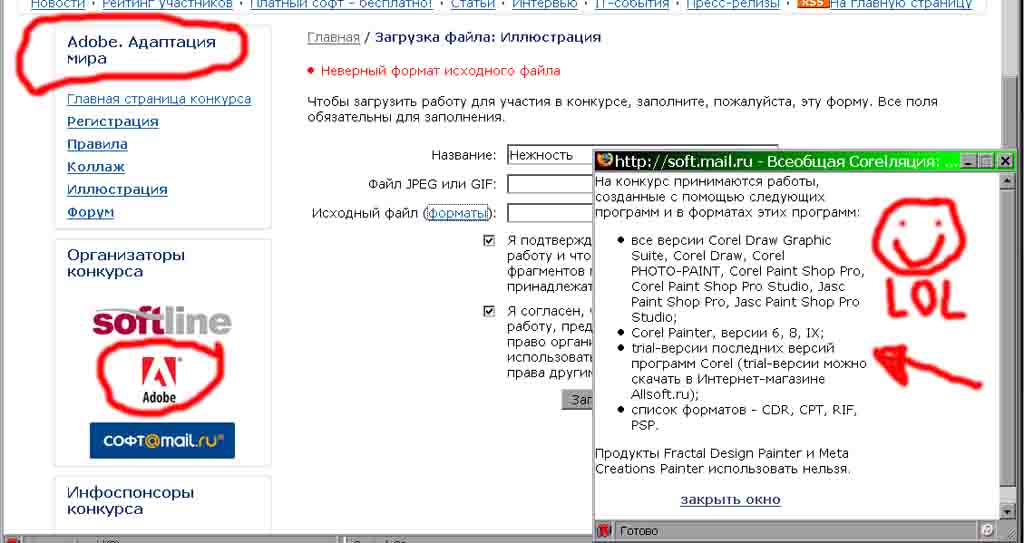Screen dimensions: 1024x543
Task: Maximize the soft.mail.ru popup window
Action: tap(987, 161)
